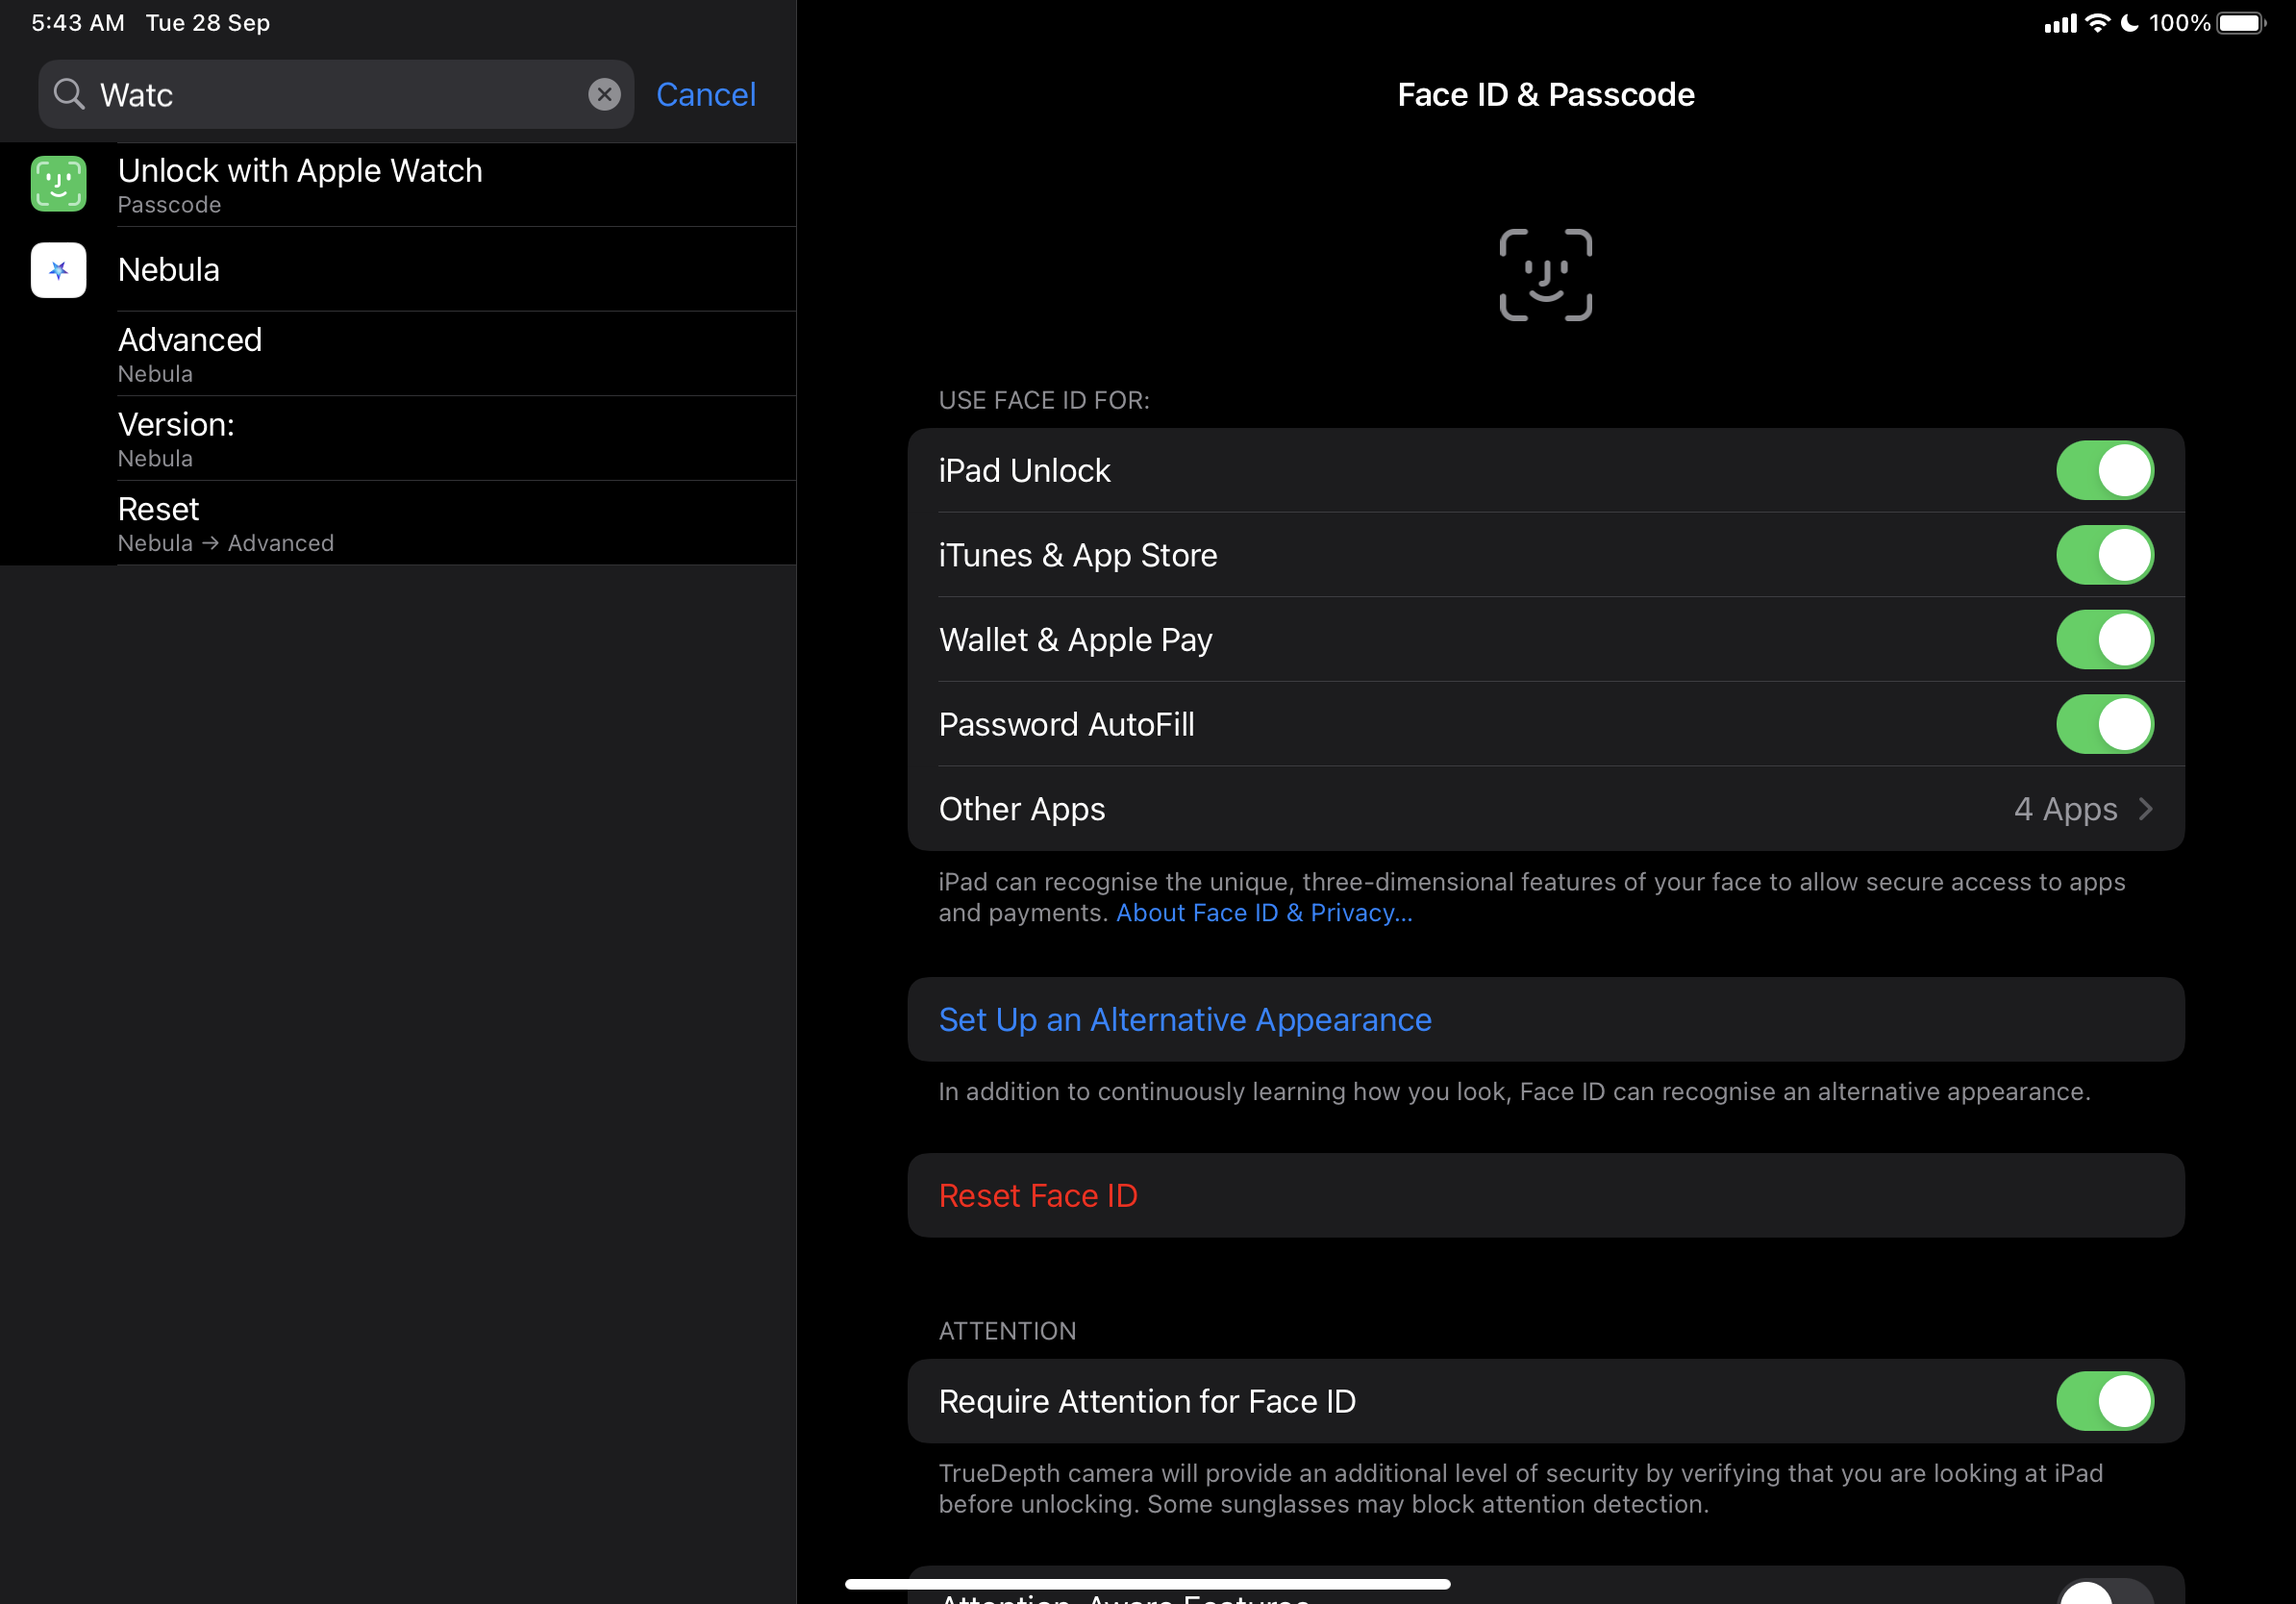Turn off iTunes & App Store toggle
This screenshot has height=1604, width=2296.
click(2104, 555)
